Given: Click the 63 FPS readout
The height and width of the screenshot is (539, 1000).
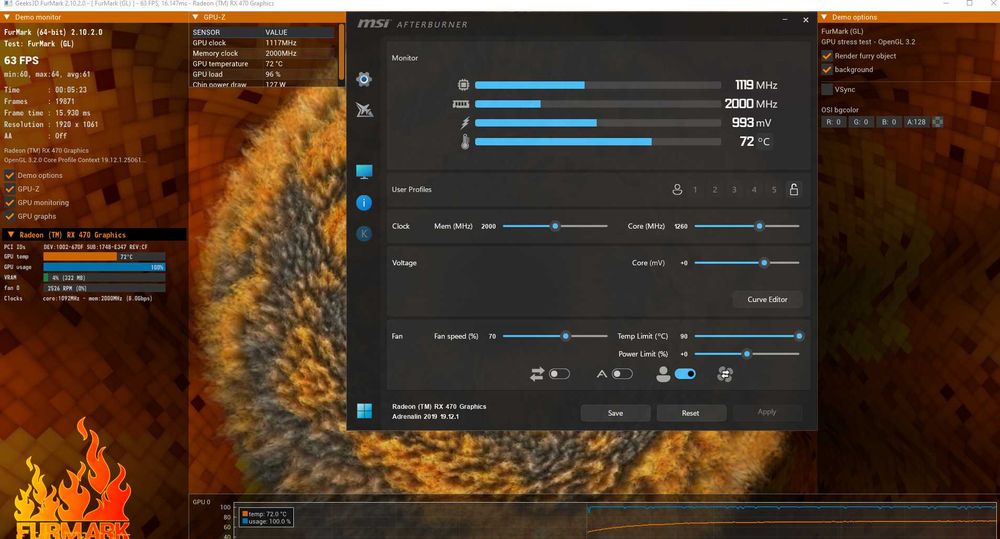Looking at the screenshot, I should (x=22, y=61).
